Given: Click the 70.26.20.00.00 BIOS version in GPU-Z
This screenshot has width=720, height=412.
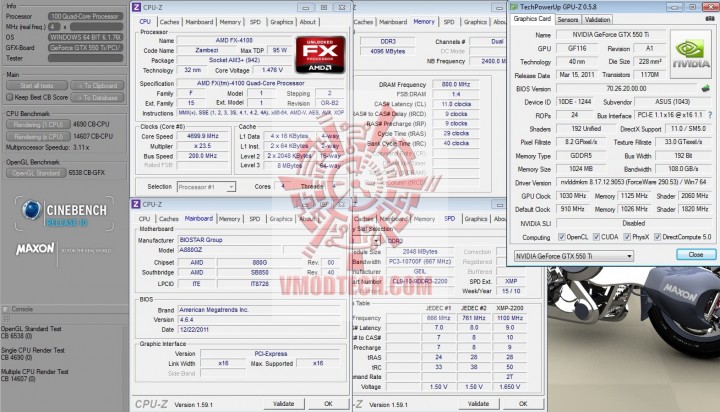Looking at the screenshot, I should 626,88.
